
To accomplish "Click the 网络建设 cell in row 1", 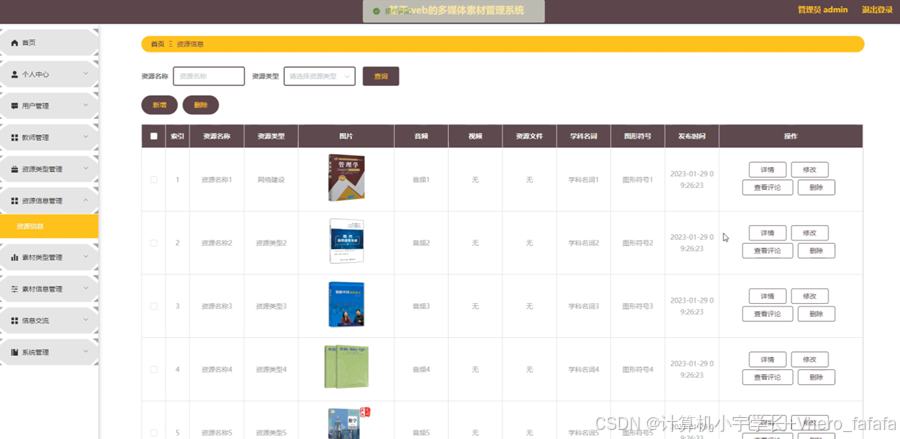I will [271, 180].
